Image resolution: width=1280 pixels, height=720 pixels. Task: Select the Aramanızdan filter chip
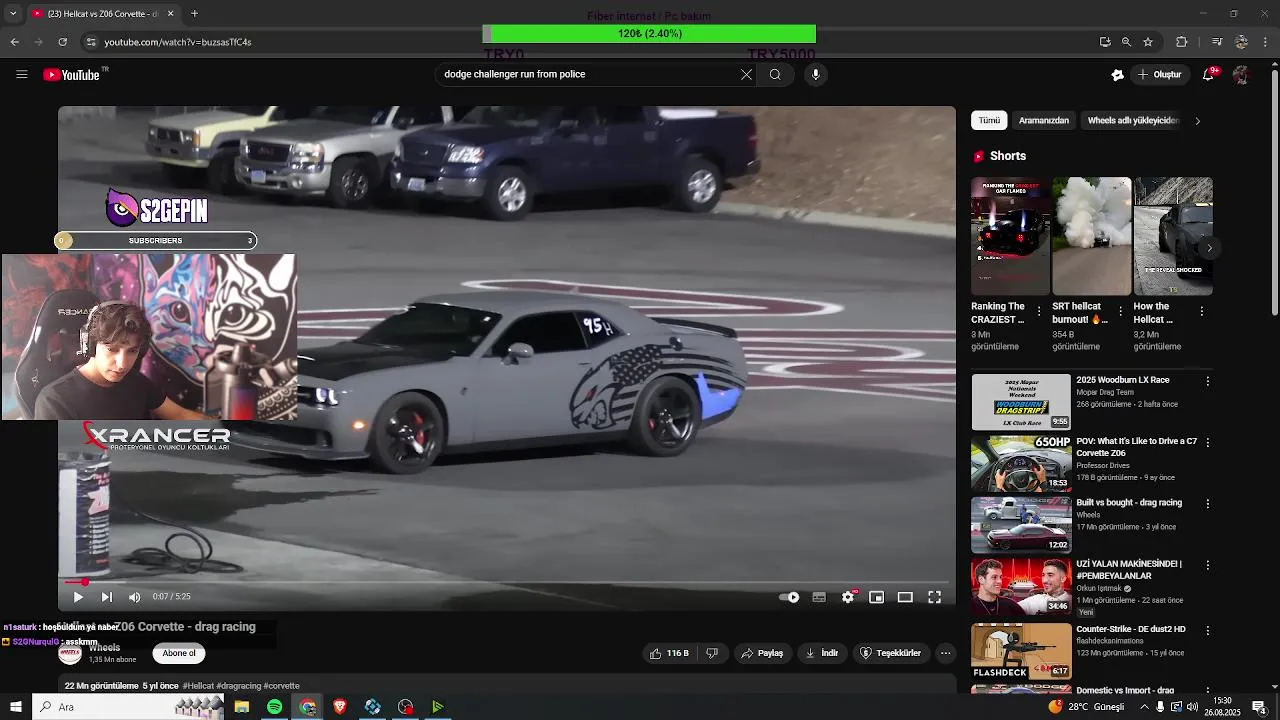[x=1044, y=120]
